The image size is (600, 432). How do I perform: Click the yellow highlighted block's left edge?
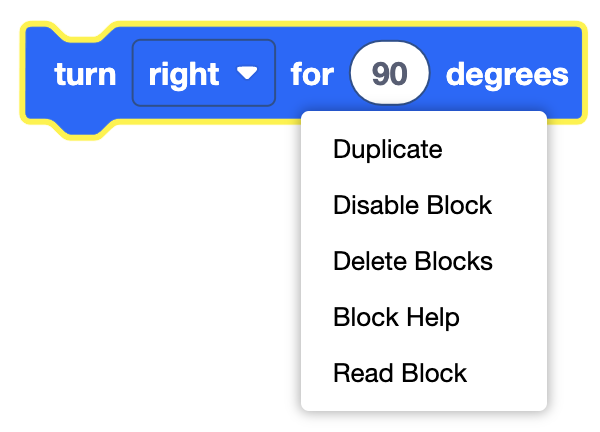25,75
